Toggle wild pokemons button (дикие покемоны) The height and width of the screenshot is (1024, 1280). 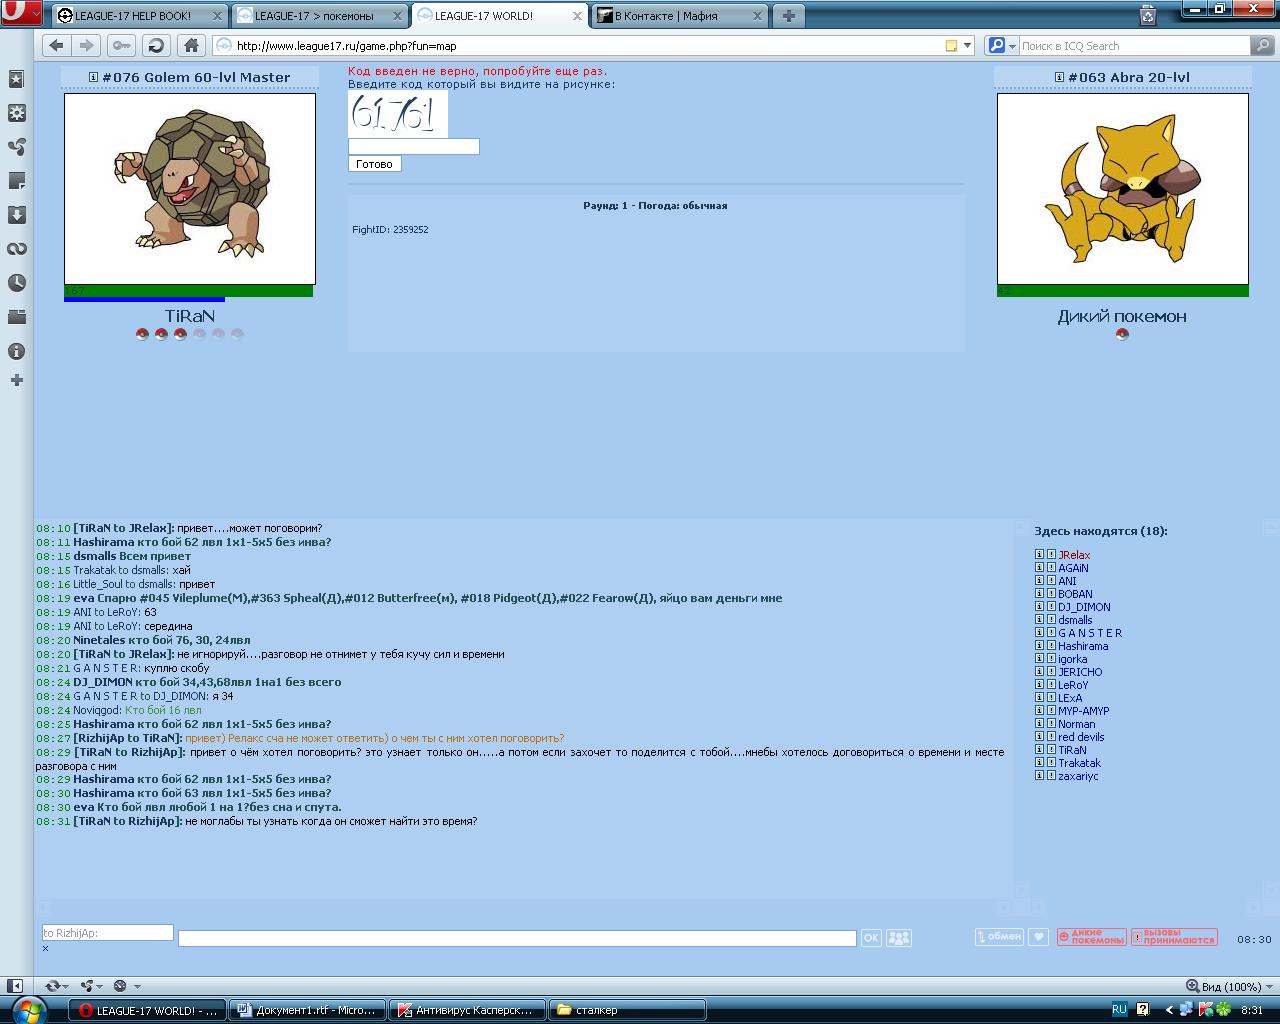tap(1091, 937)
